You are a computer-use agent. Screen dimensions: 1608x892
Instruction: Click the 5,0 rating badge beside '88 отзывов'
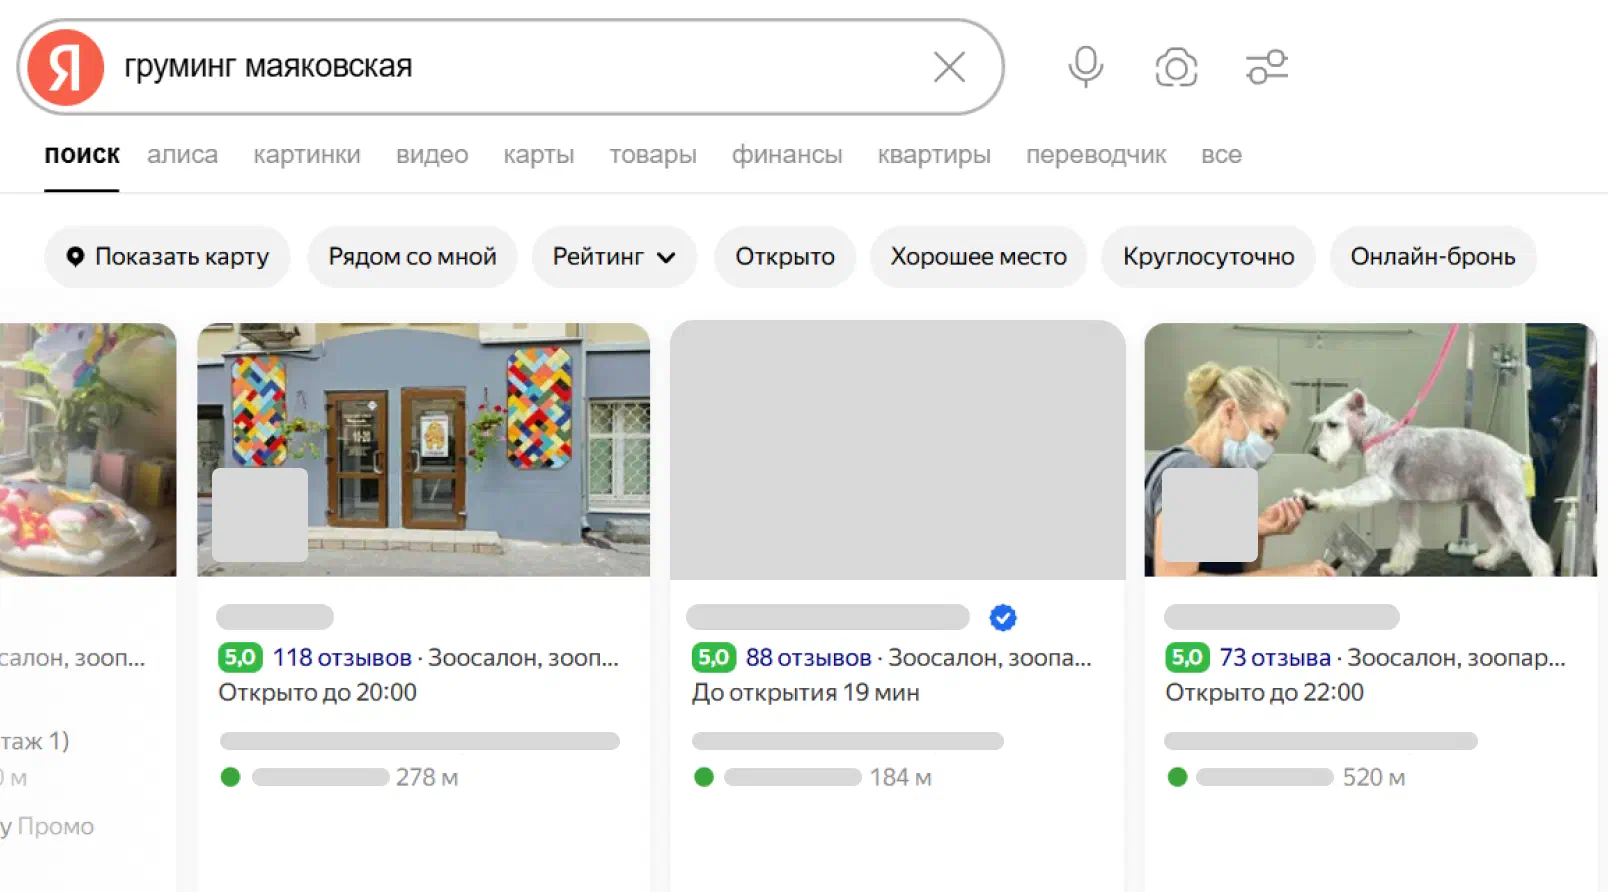point(714,658)
